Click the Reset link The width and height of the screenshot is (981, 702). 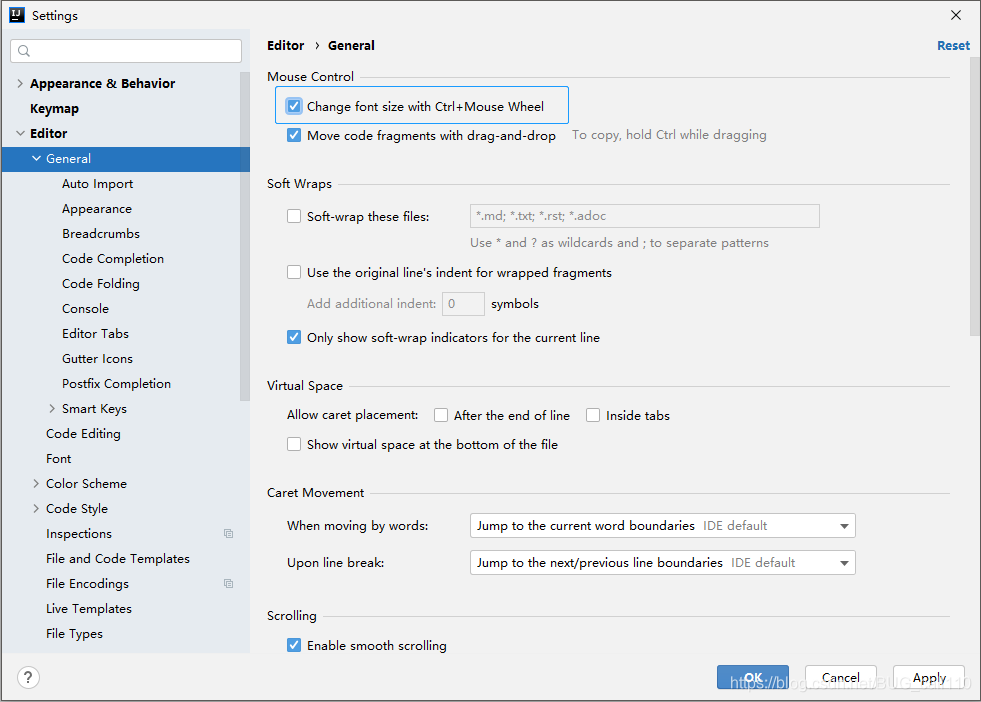(x=952, y=45)
